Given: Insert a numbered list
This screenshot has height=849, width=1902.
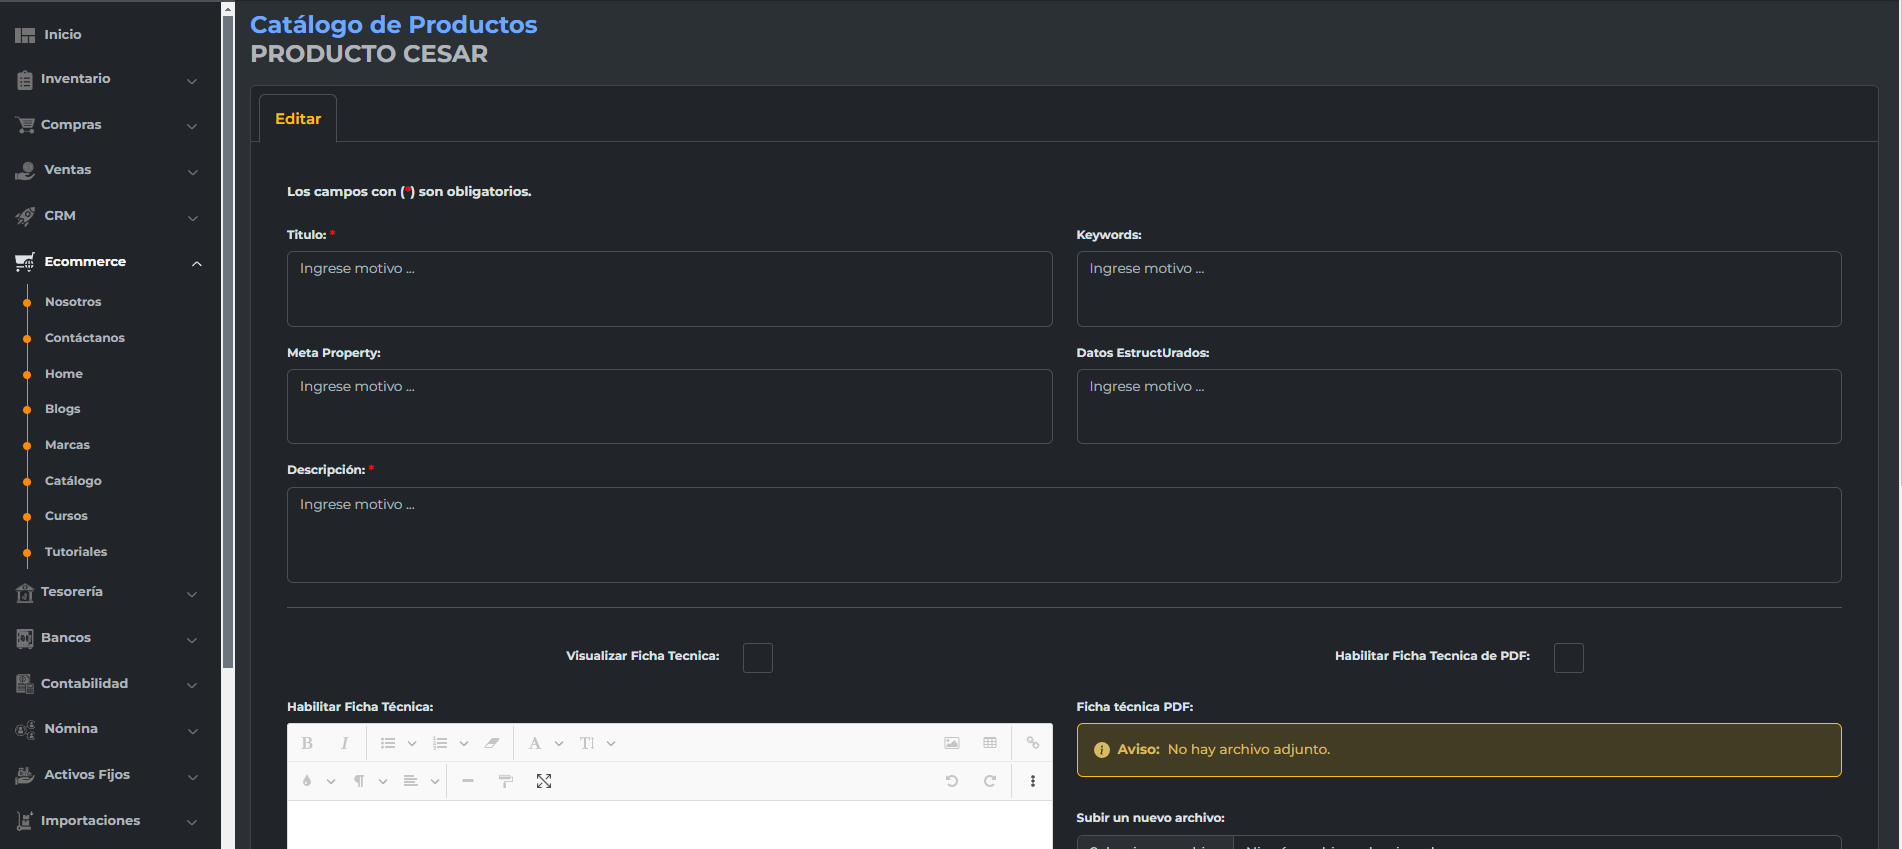Looking at the screenshot, I should point(440,743).
